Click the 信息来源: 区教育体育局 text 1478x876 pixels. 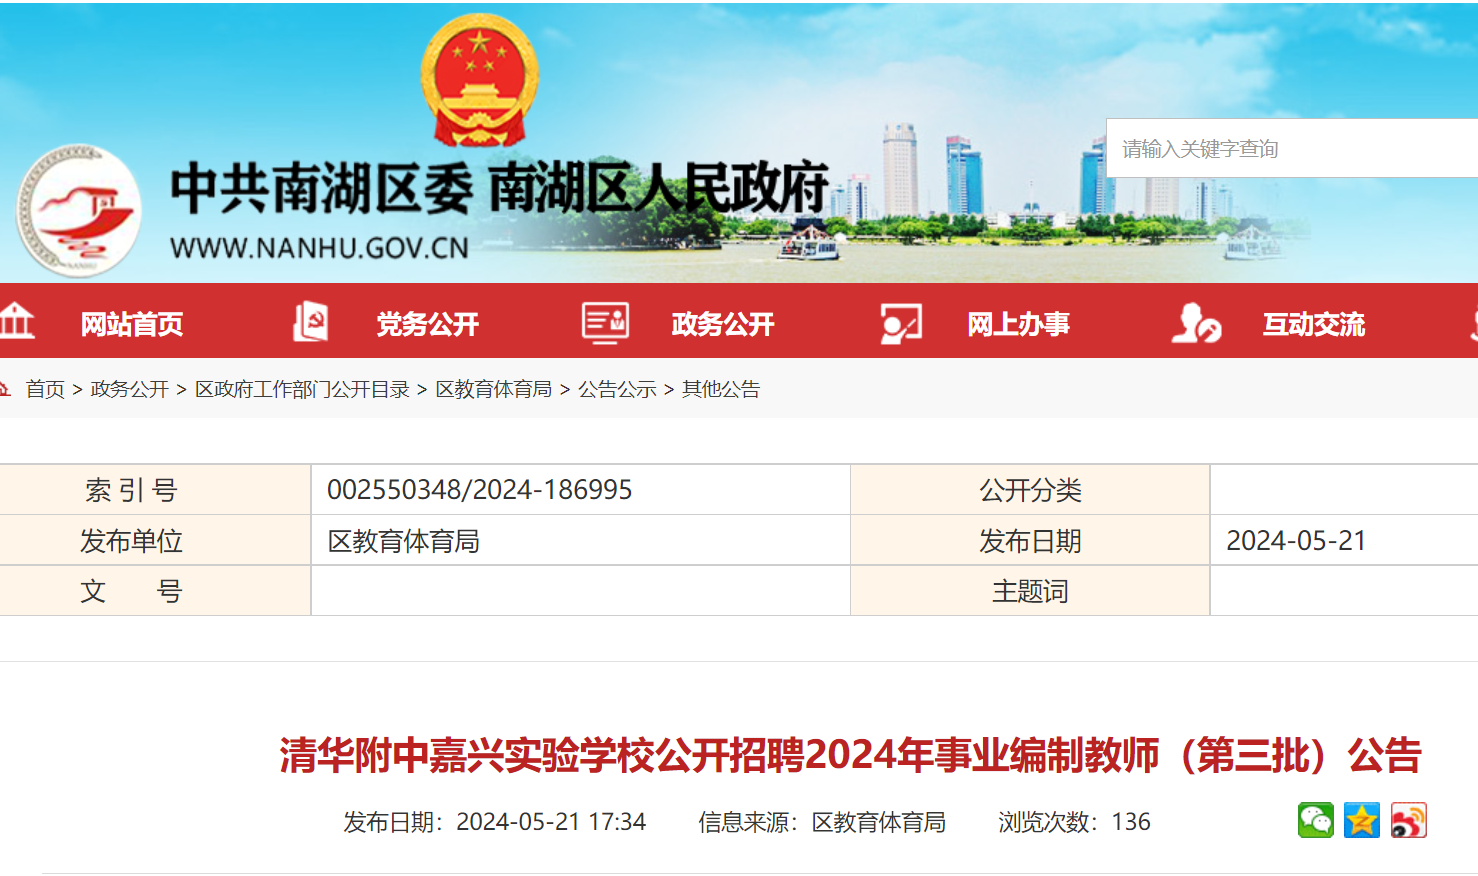pyautogui.click(x=822, y=822)
